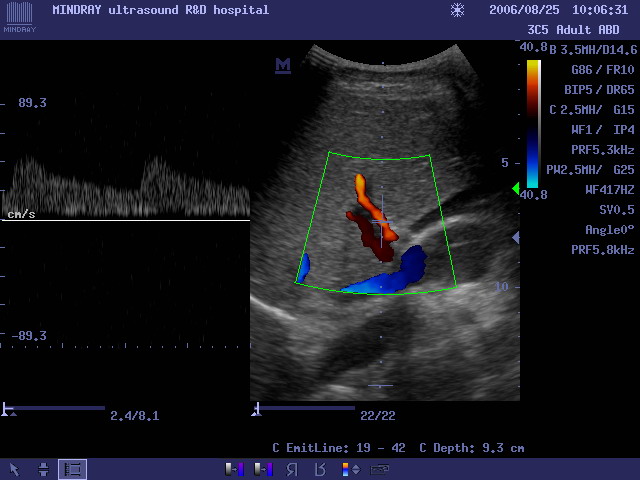640x480 pixels.
Task: Click the 'G86 / FR10' gain parameter
Action: click(x=602, y=70)
